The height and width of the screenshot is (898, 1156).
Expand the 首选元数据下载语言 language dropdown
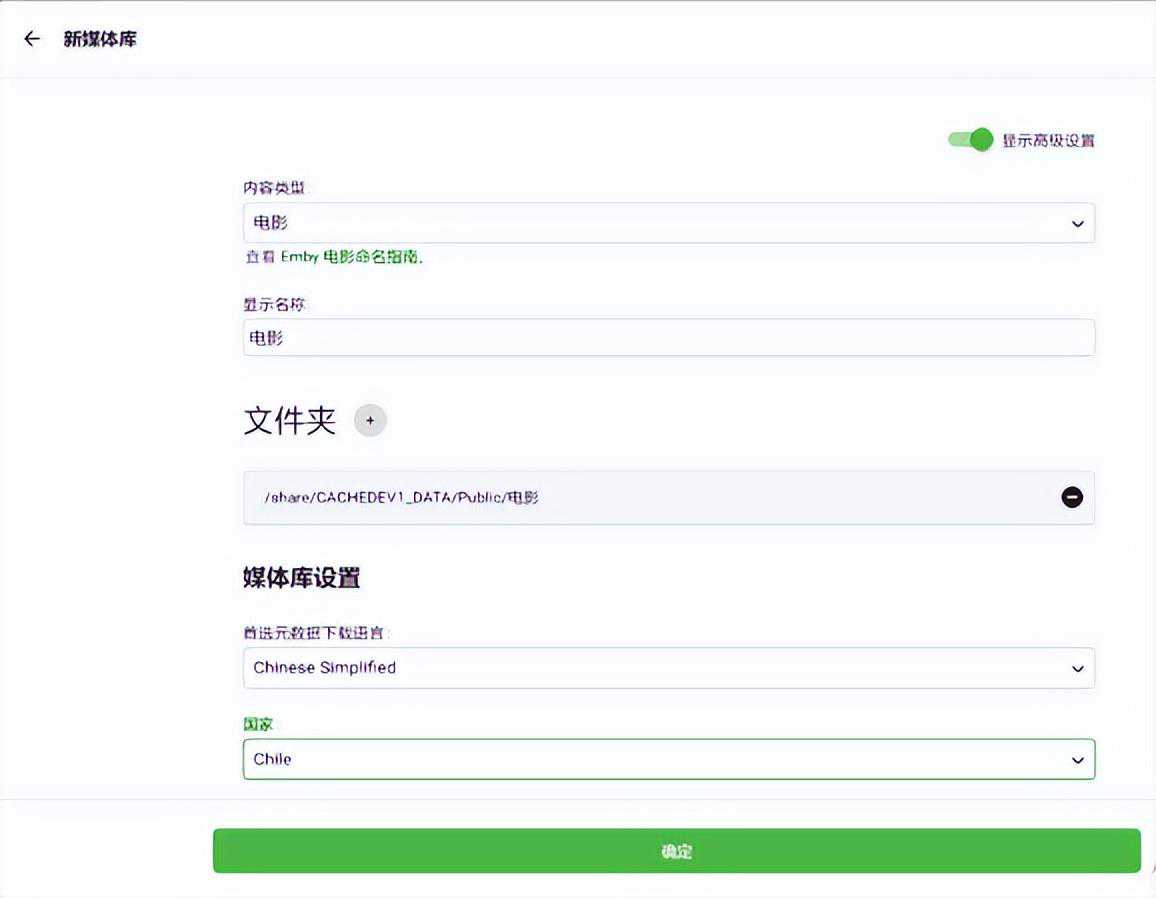(x=650, y=668)
